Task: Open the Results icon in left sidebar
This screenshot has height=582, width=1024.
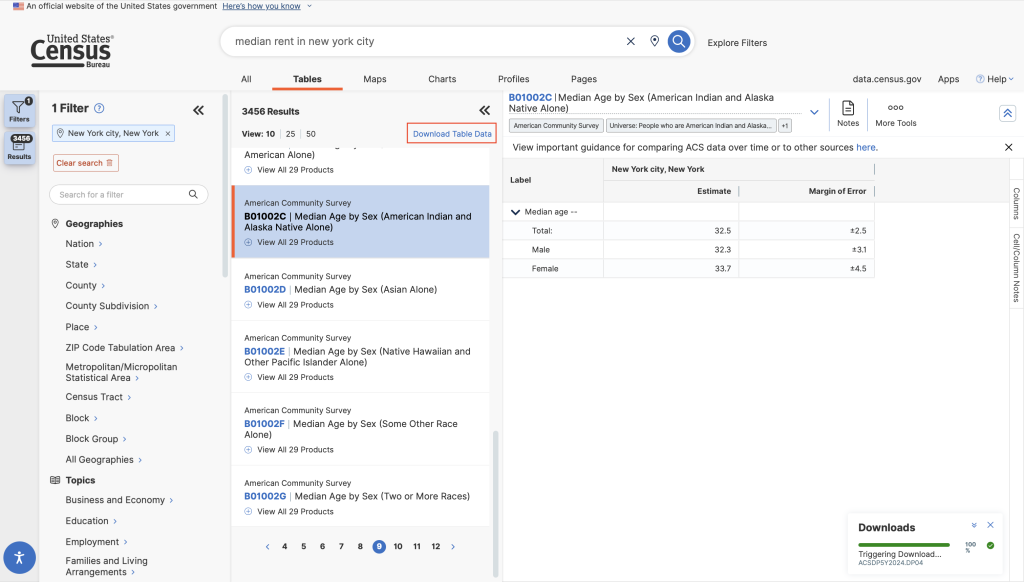Action: [x=20, y=148]
